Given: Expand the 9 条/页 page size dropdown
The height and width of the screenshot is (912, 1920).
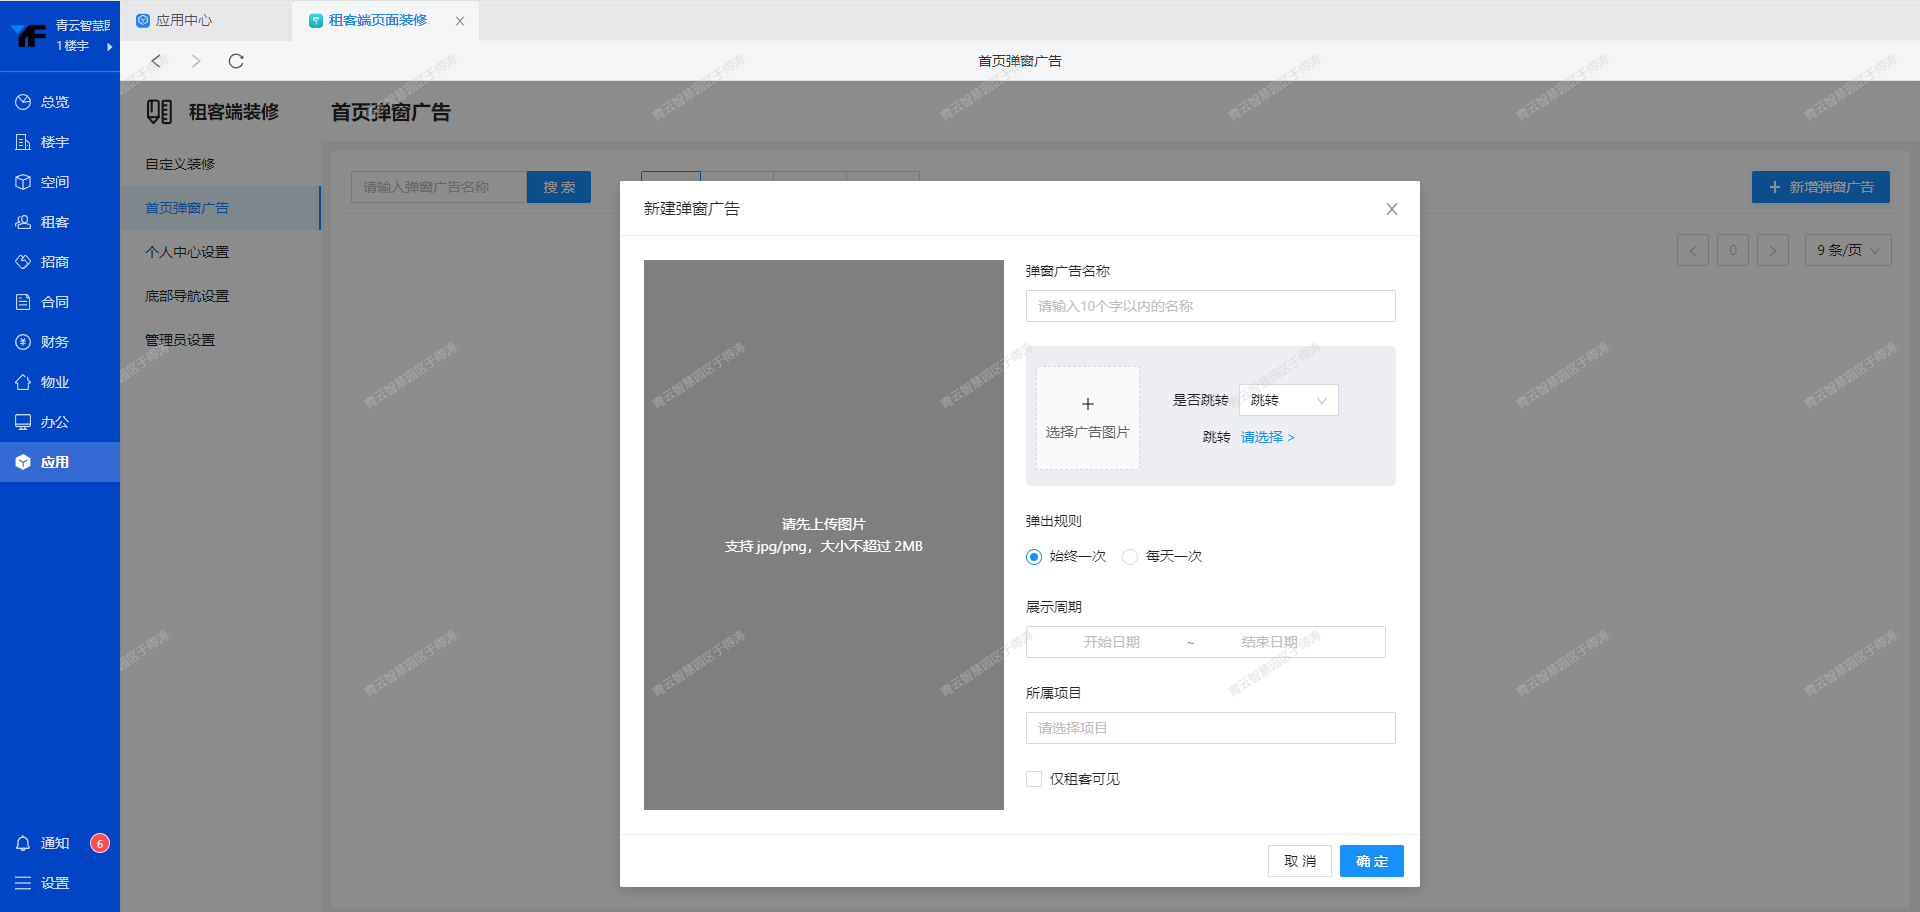Looking at the screenshot, I should point(1848,250).
